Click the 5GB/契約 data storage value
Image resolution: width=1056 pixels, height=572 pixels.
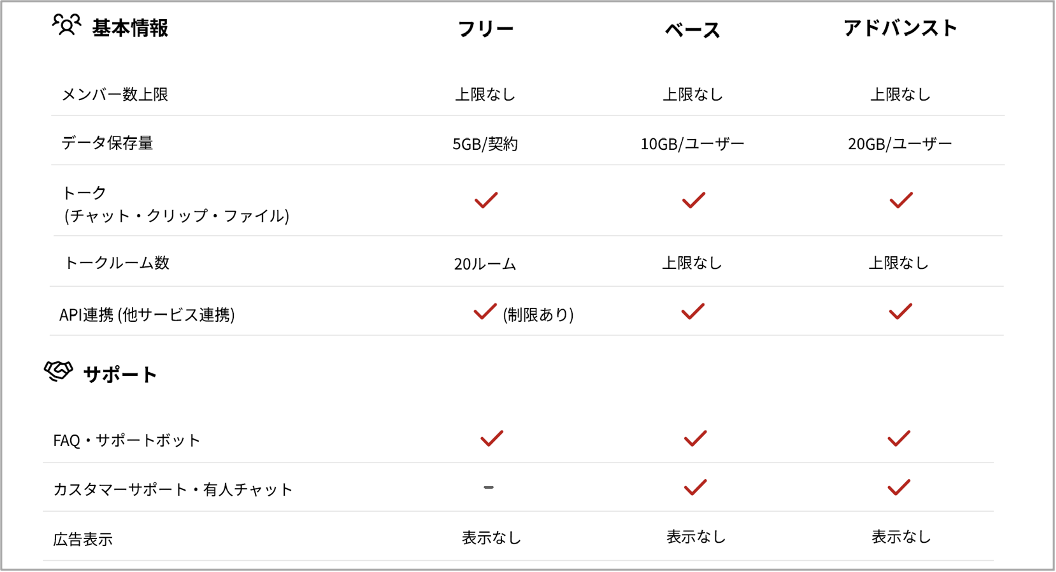click(x=485, y=144)
